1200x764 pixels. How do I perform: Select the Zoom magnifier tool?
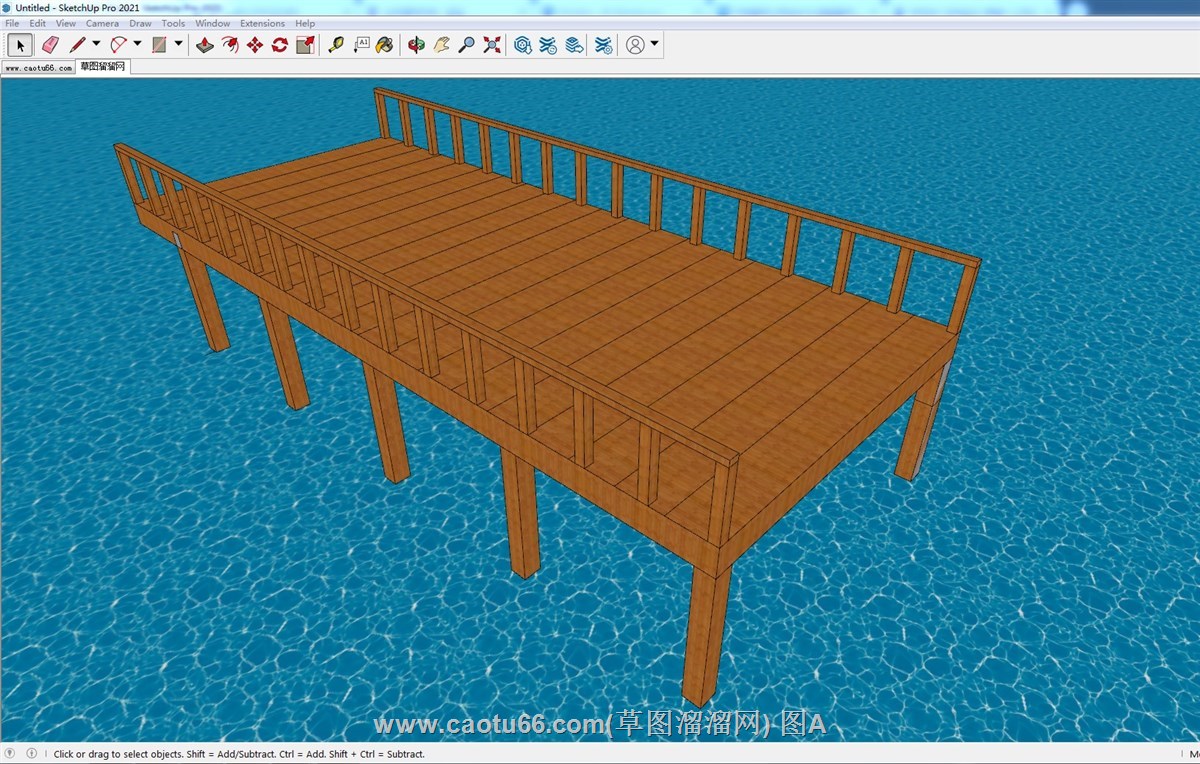tap(467, 45)
